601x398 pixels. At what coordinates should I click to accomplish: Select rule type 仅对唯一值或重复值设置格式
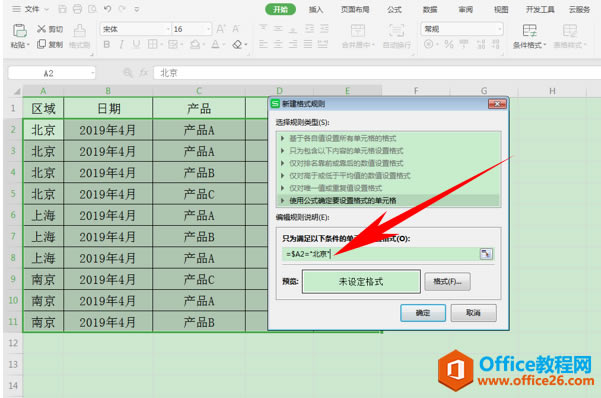click(x=335, y=188)
